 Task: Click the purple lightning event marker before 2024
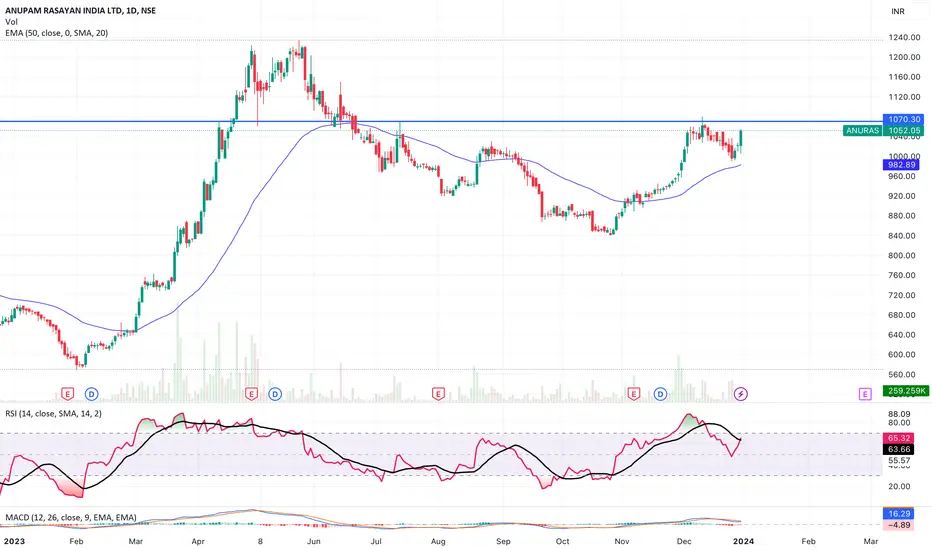[x=741, y=394]
